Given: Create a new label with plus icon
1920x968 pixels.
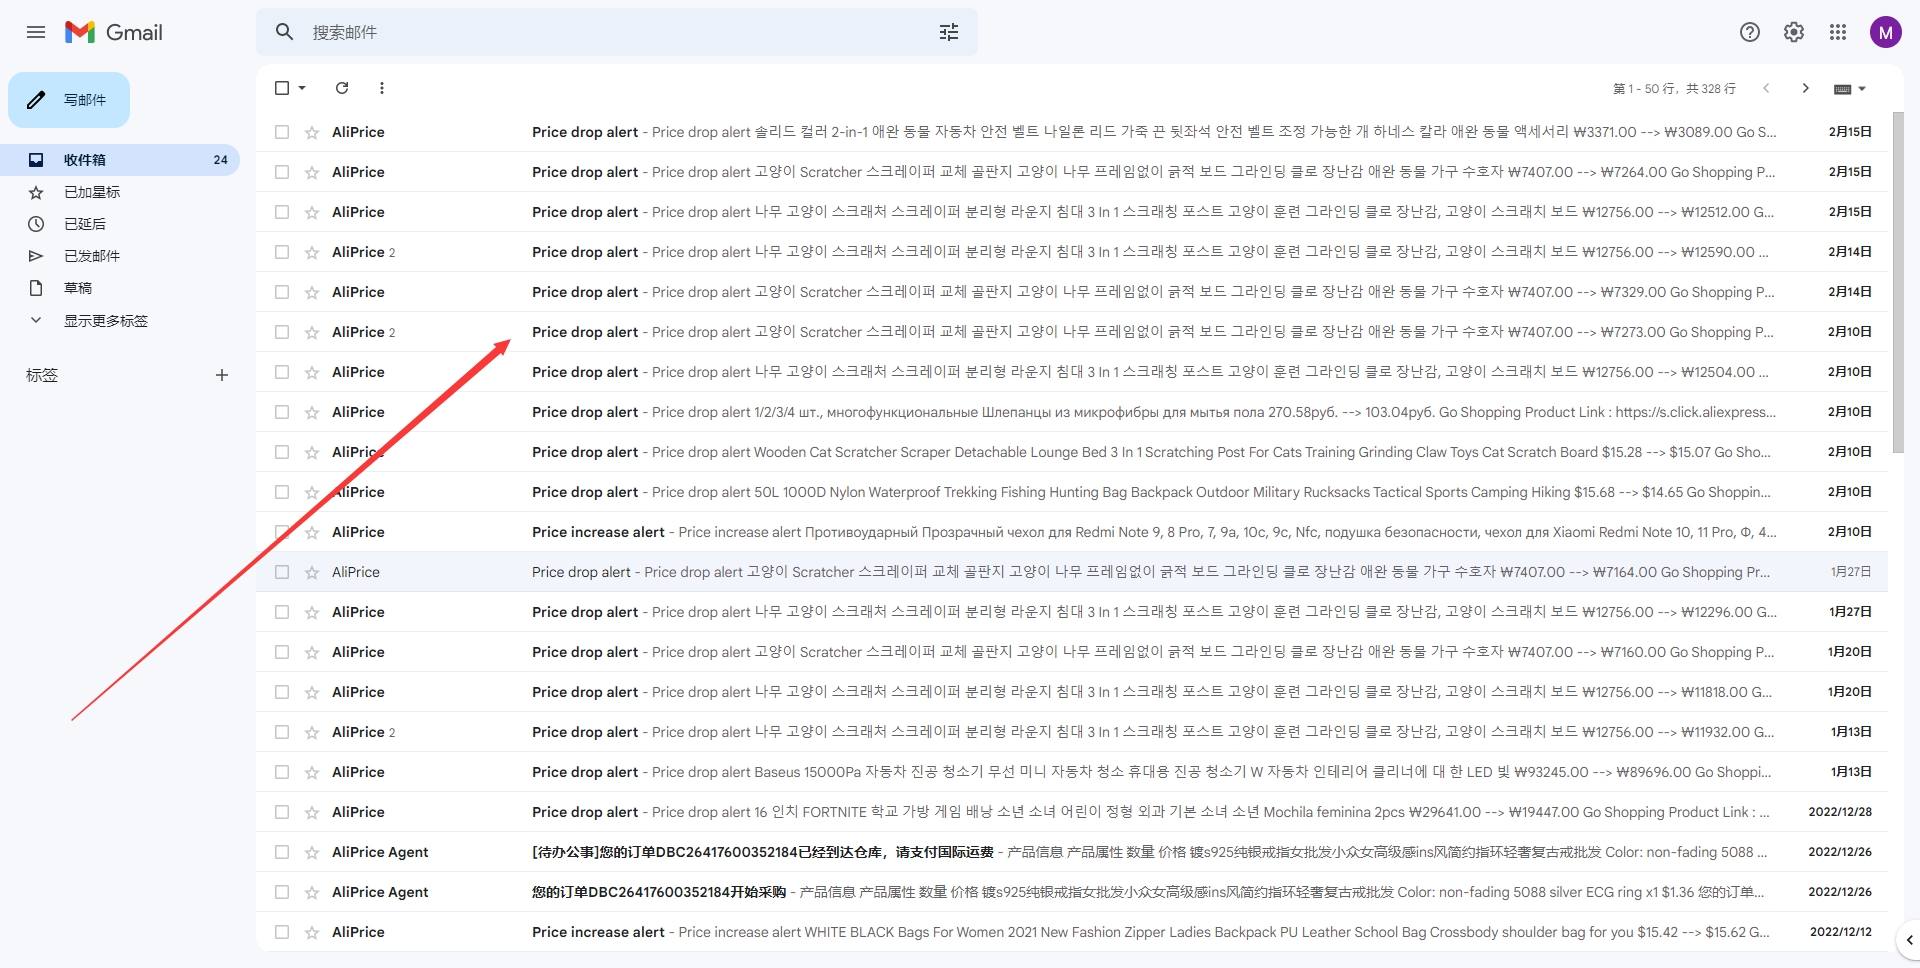Looking at the screenshot, I should coord(222,375).
